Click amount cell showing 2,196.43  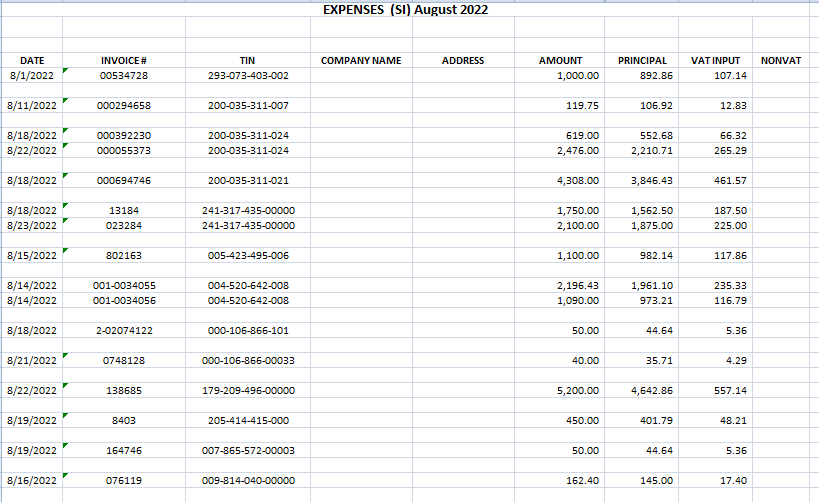[x=559, y=285]
